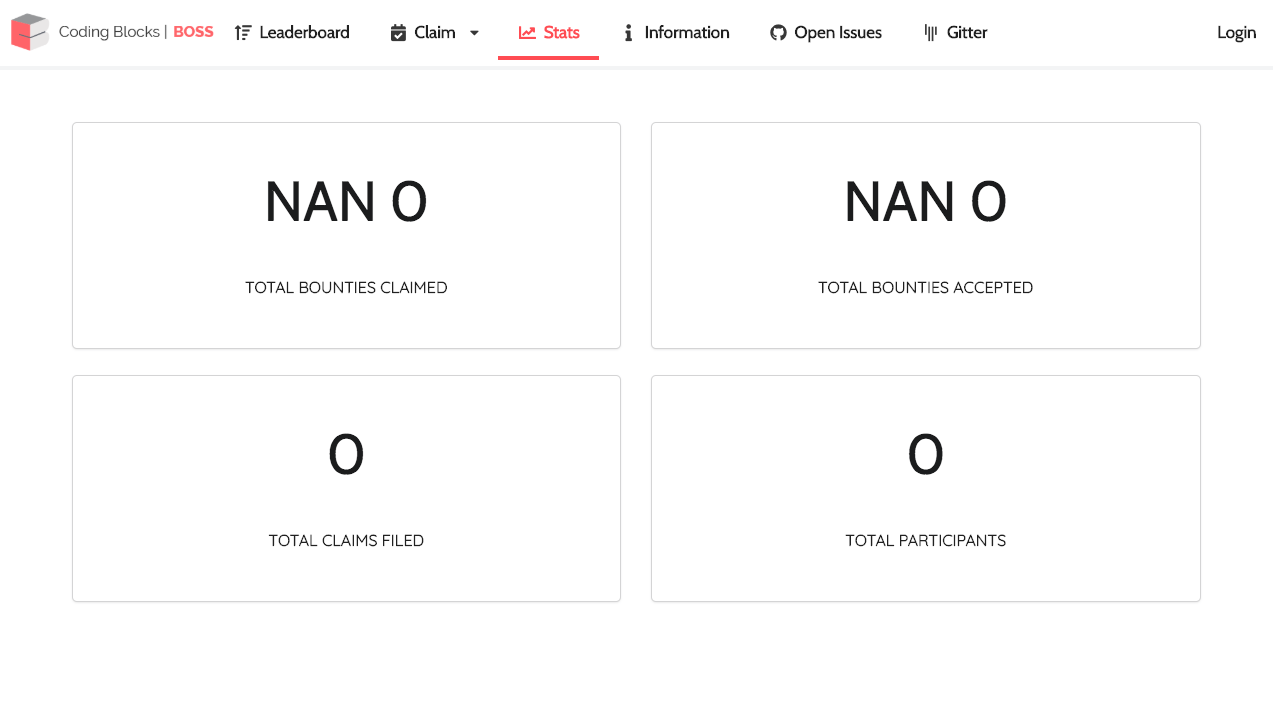Click the Coding Blocks cube logo
1273x721 pixels.
coord(31,31)
